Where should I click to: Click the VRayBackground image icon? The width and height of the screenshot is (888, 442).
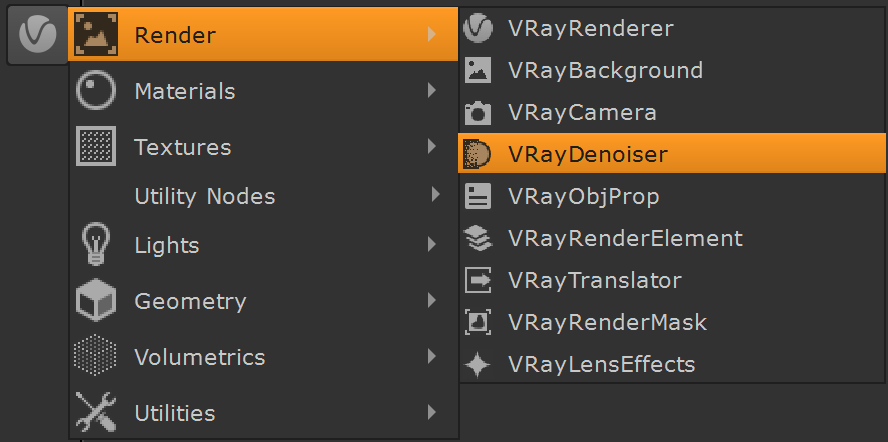coord(478,70)
